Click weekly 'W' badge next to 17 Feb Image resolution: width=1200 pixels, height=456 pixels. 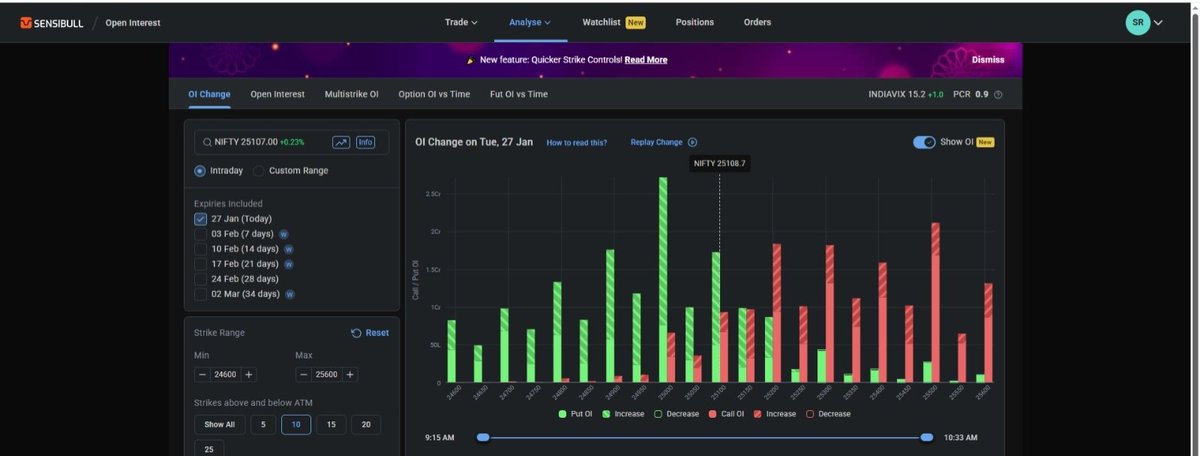click(288, 264)
